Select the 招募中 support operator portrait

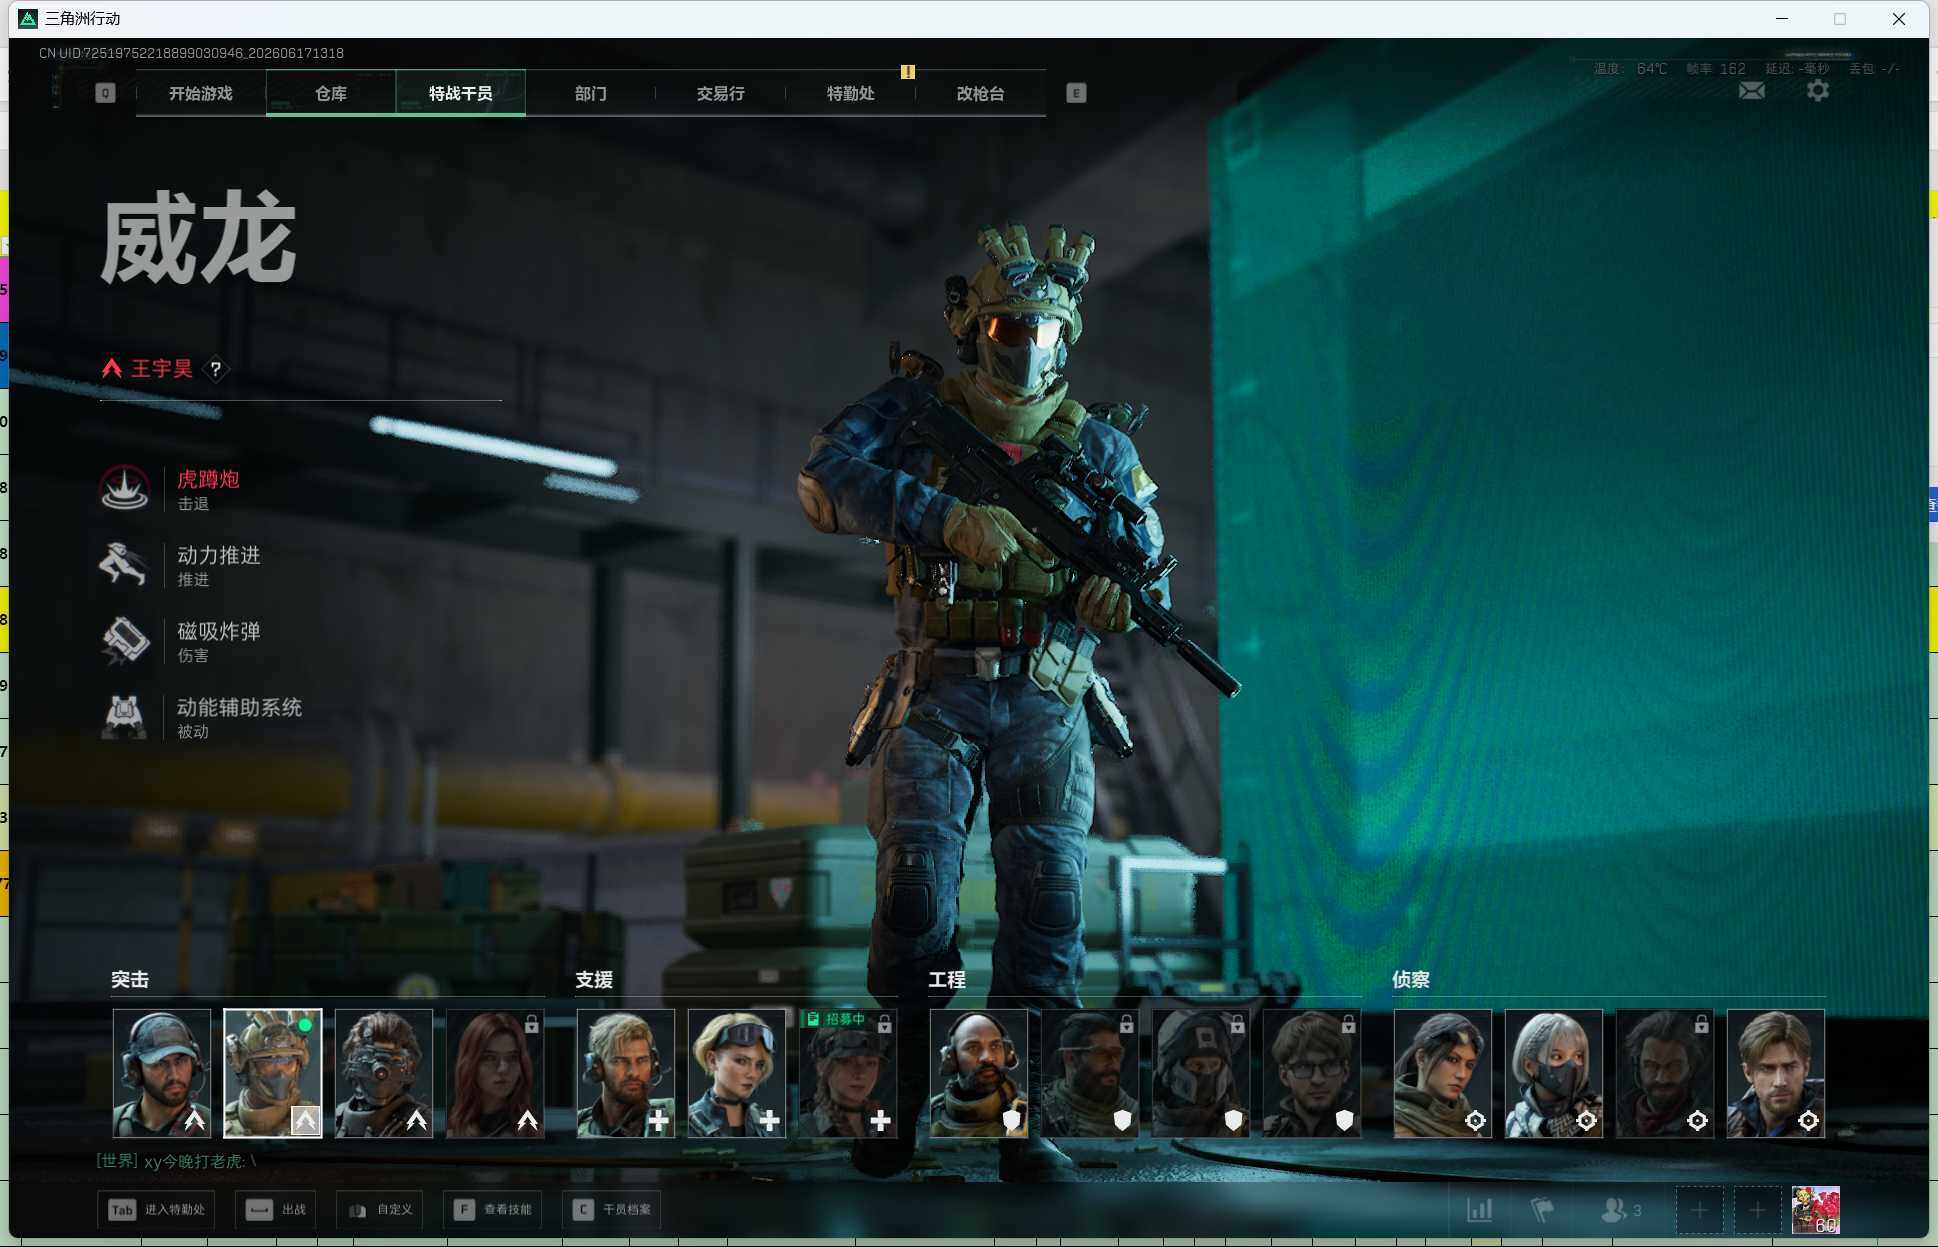tap(848, 1073)
